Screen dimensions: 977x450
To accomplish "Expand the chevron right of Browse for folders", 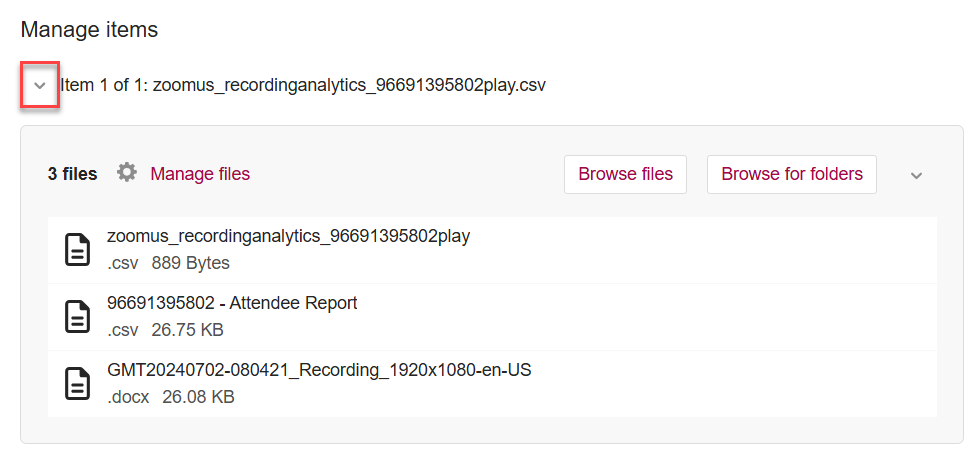I will pyautogui.click(x=916, y=175).
